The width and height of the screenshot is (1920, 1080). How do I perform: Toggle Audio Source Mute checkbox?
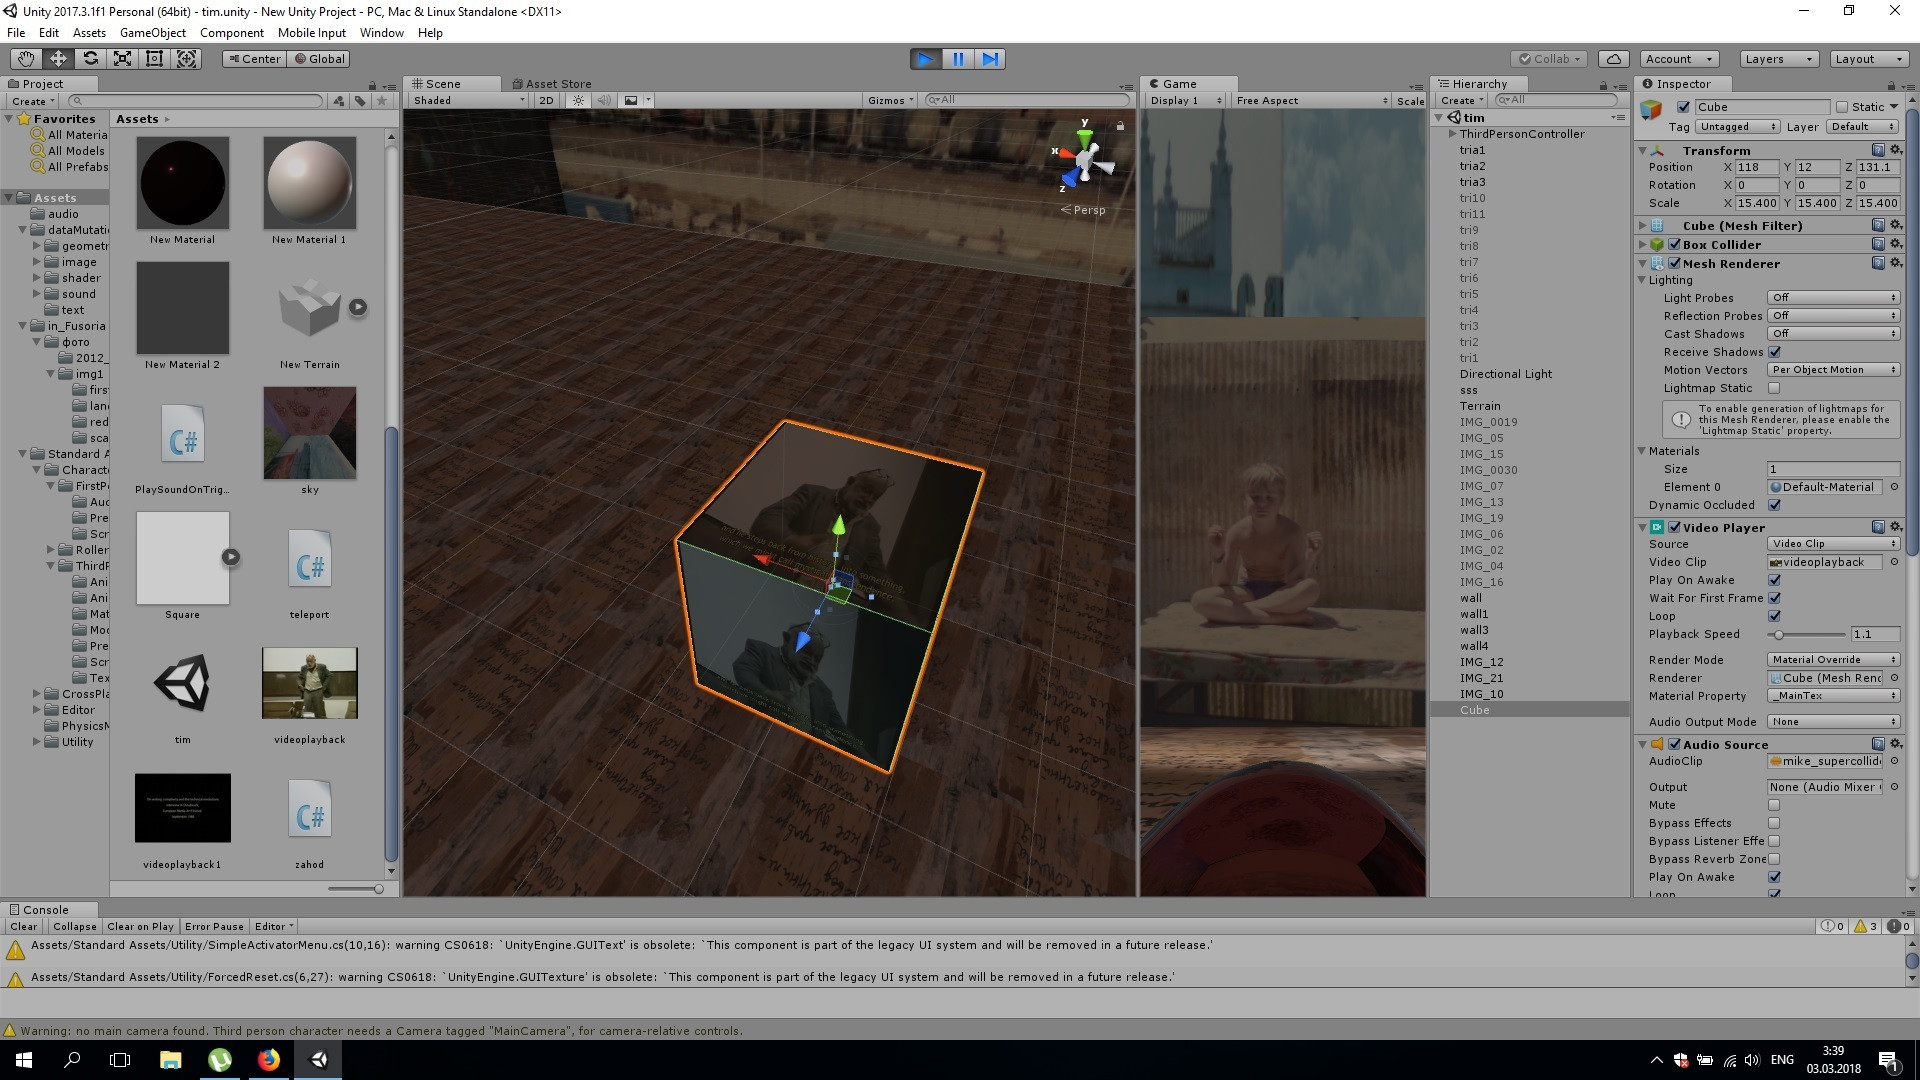click(x=1775, y=805)
